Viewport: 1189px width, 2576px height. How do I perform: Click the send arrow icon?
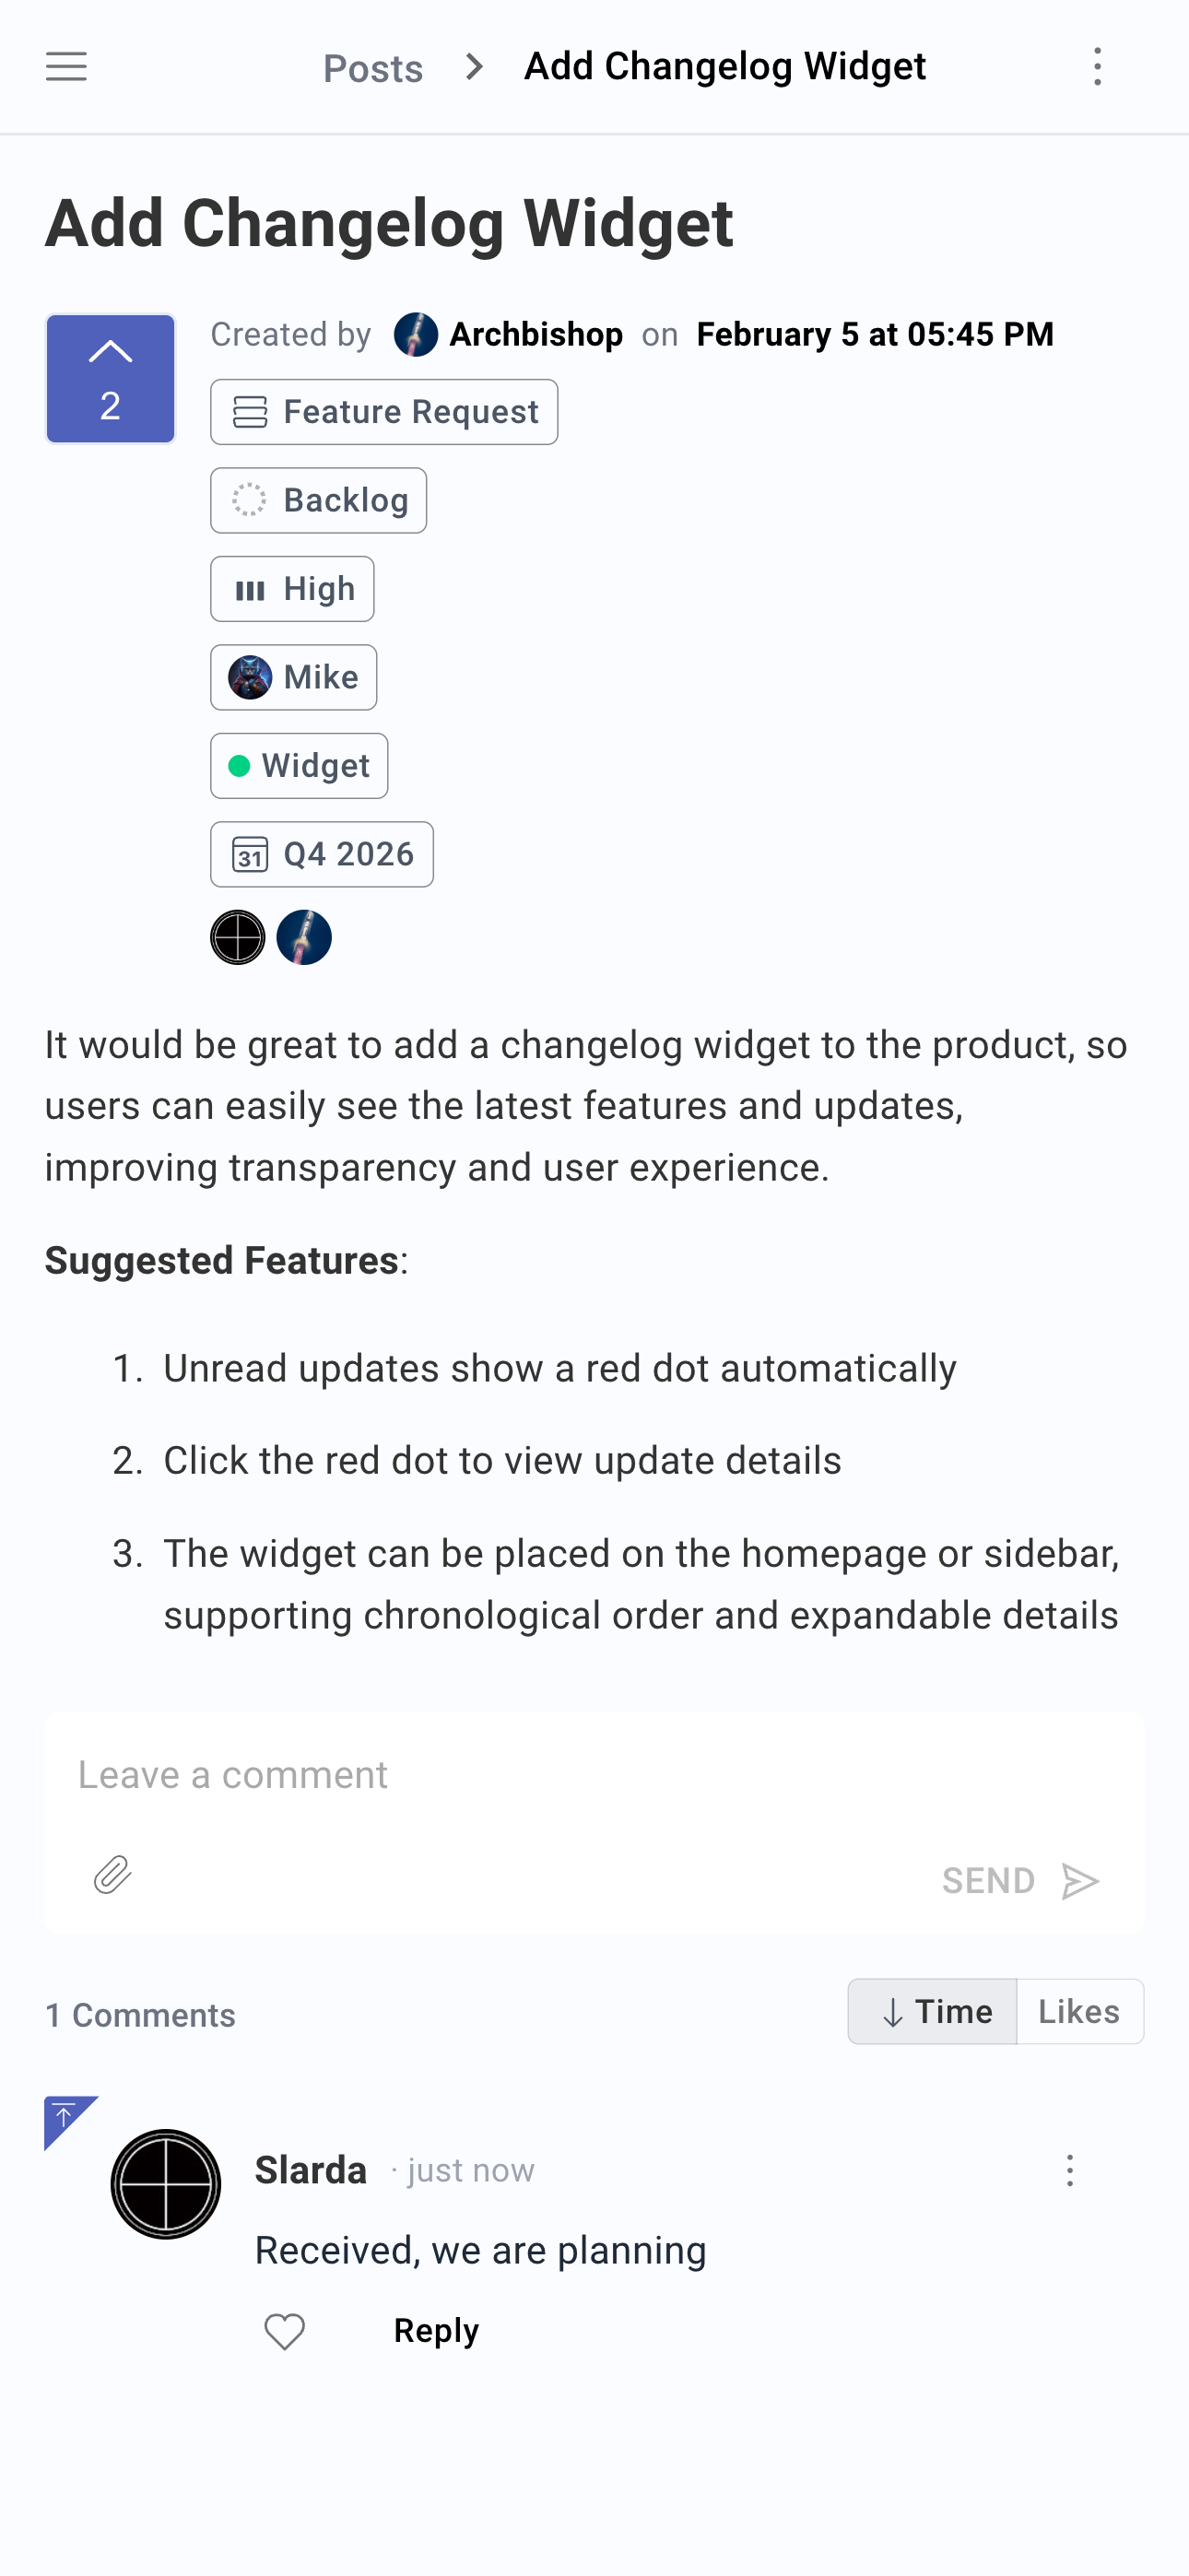[1080, 1881]
